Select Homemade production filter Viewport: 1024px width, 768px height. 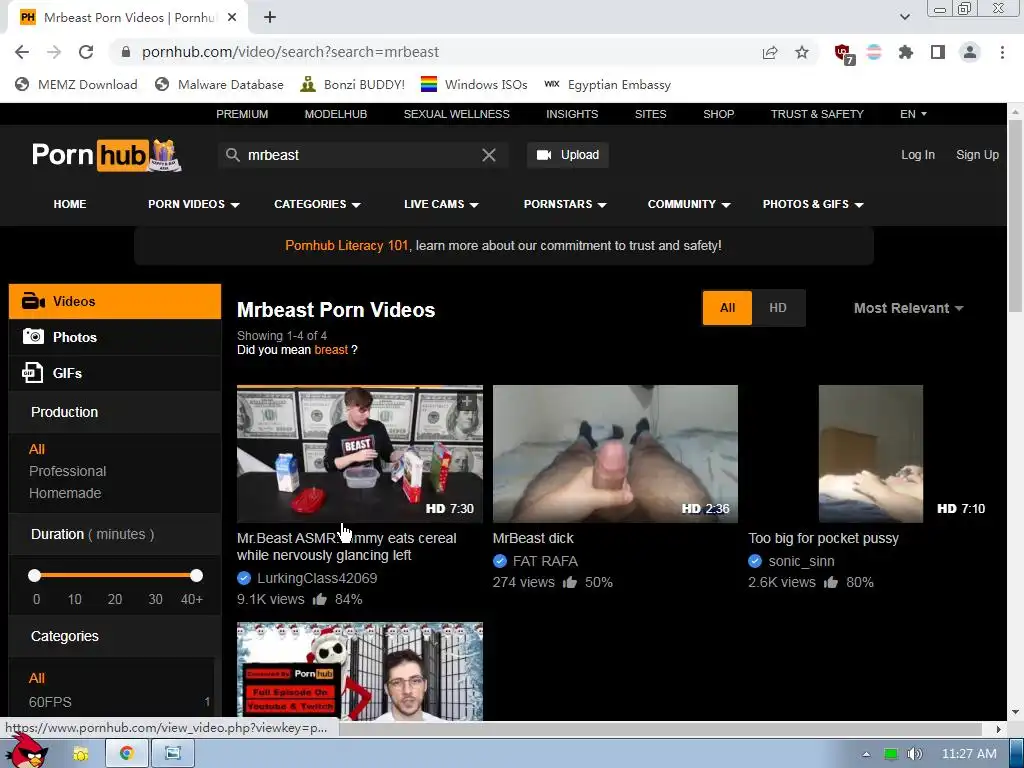[65, 493]
